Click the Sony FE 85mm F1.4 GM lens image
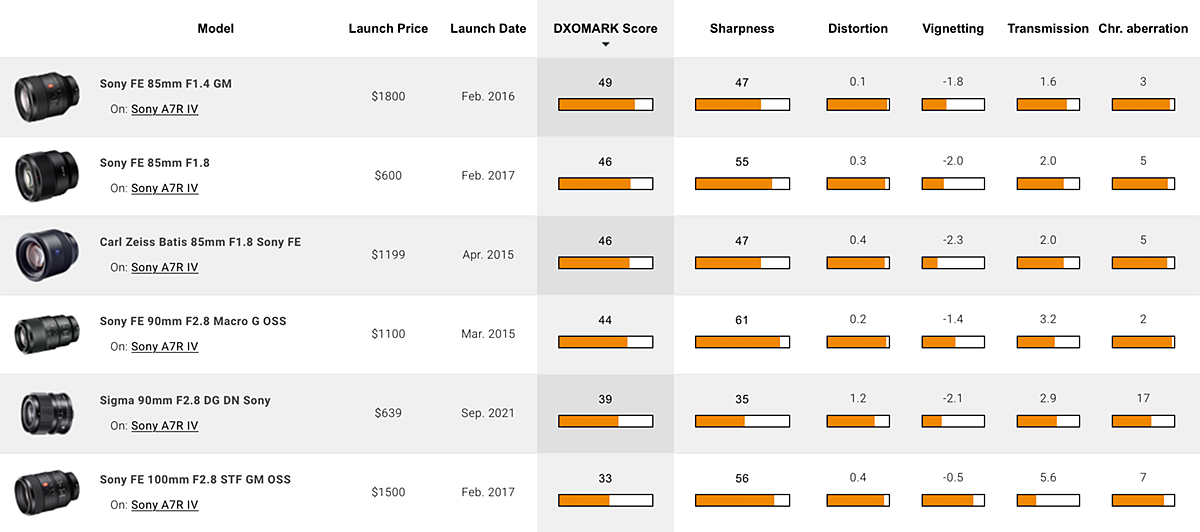 (x=40, y=96)
